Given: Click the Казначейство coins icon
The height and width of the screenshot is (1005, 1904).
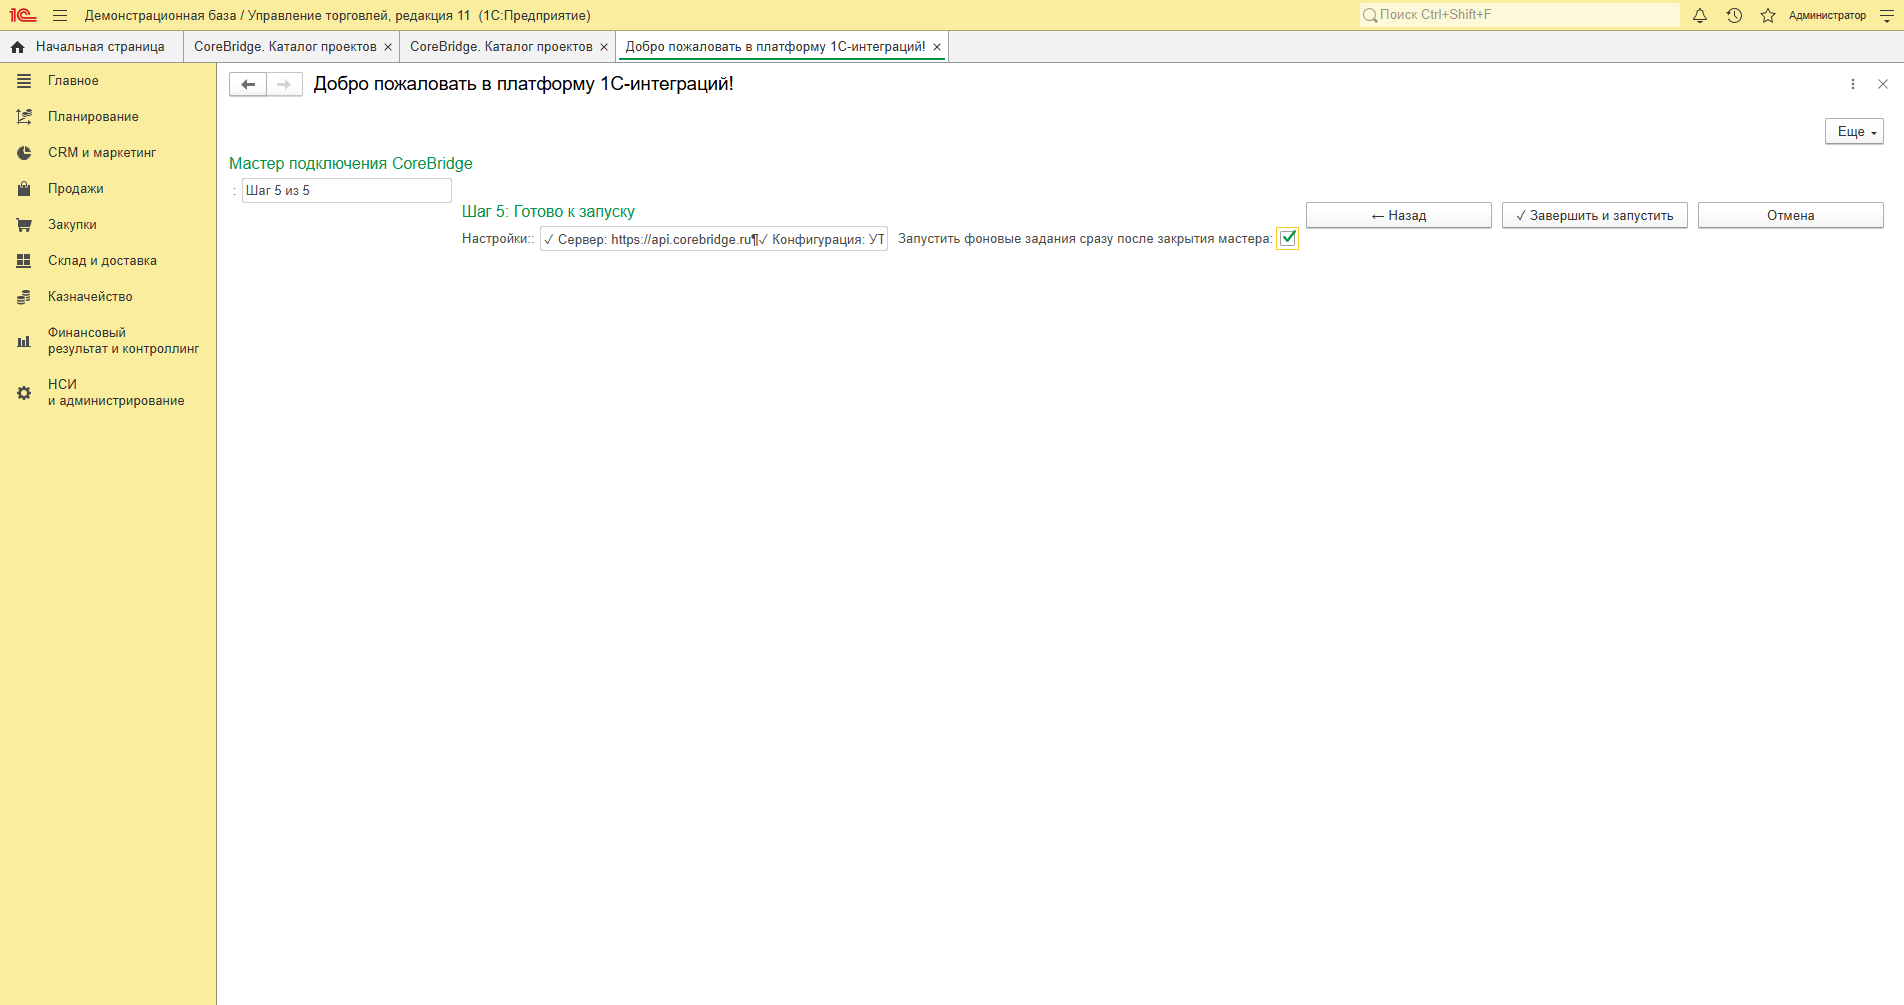Looking at the screenshot, I should [24, 297].
